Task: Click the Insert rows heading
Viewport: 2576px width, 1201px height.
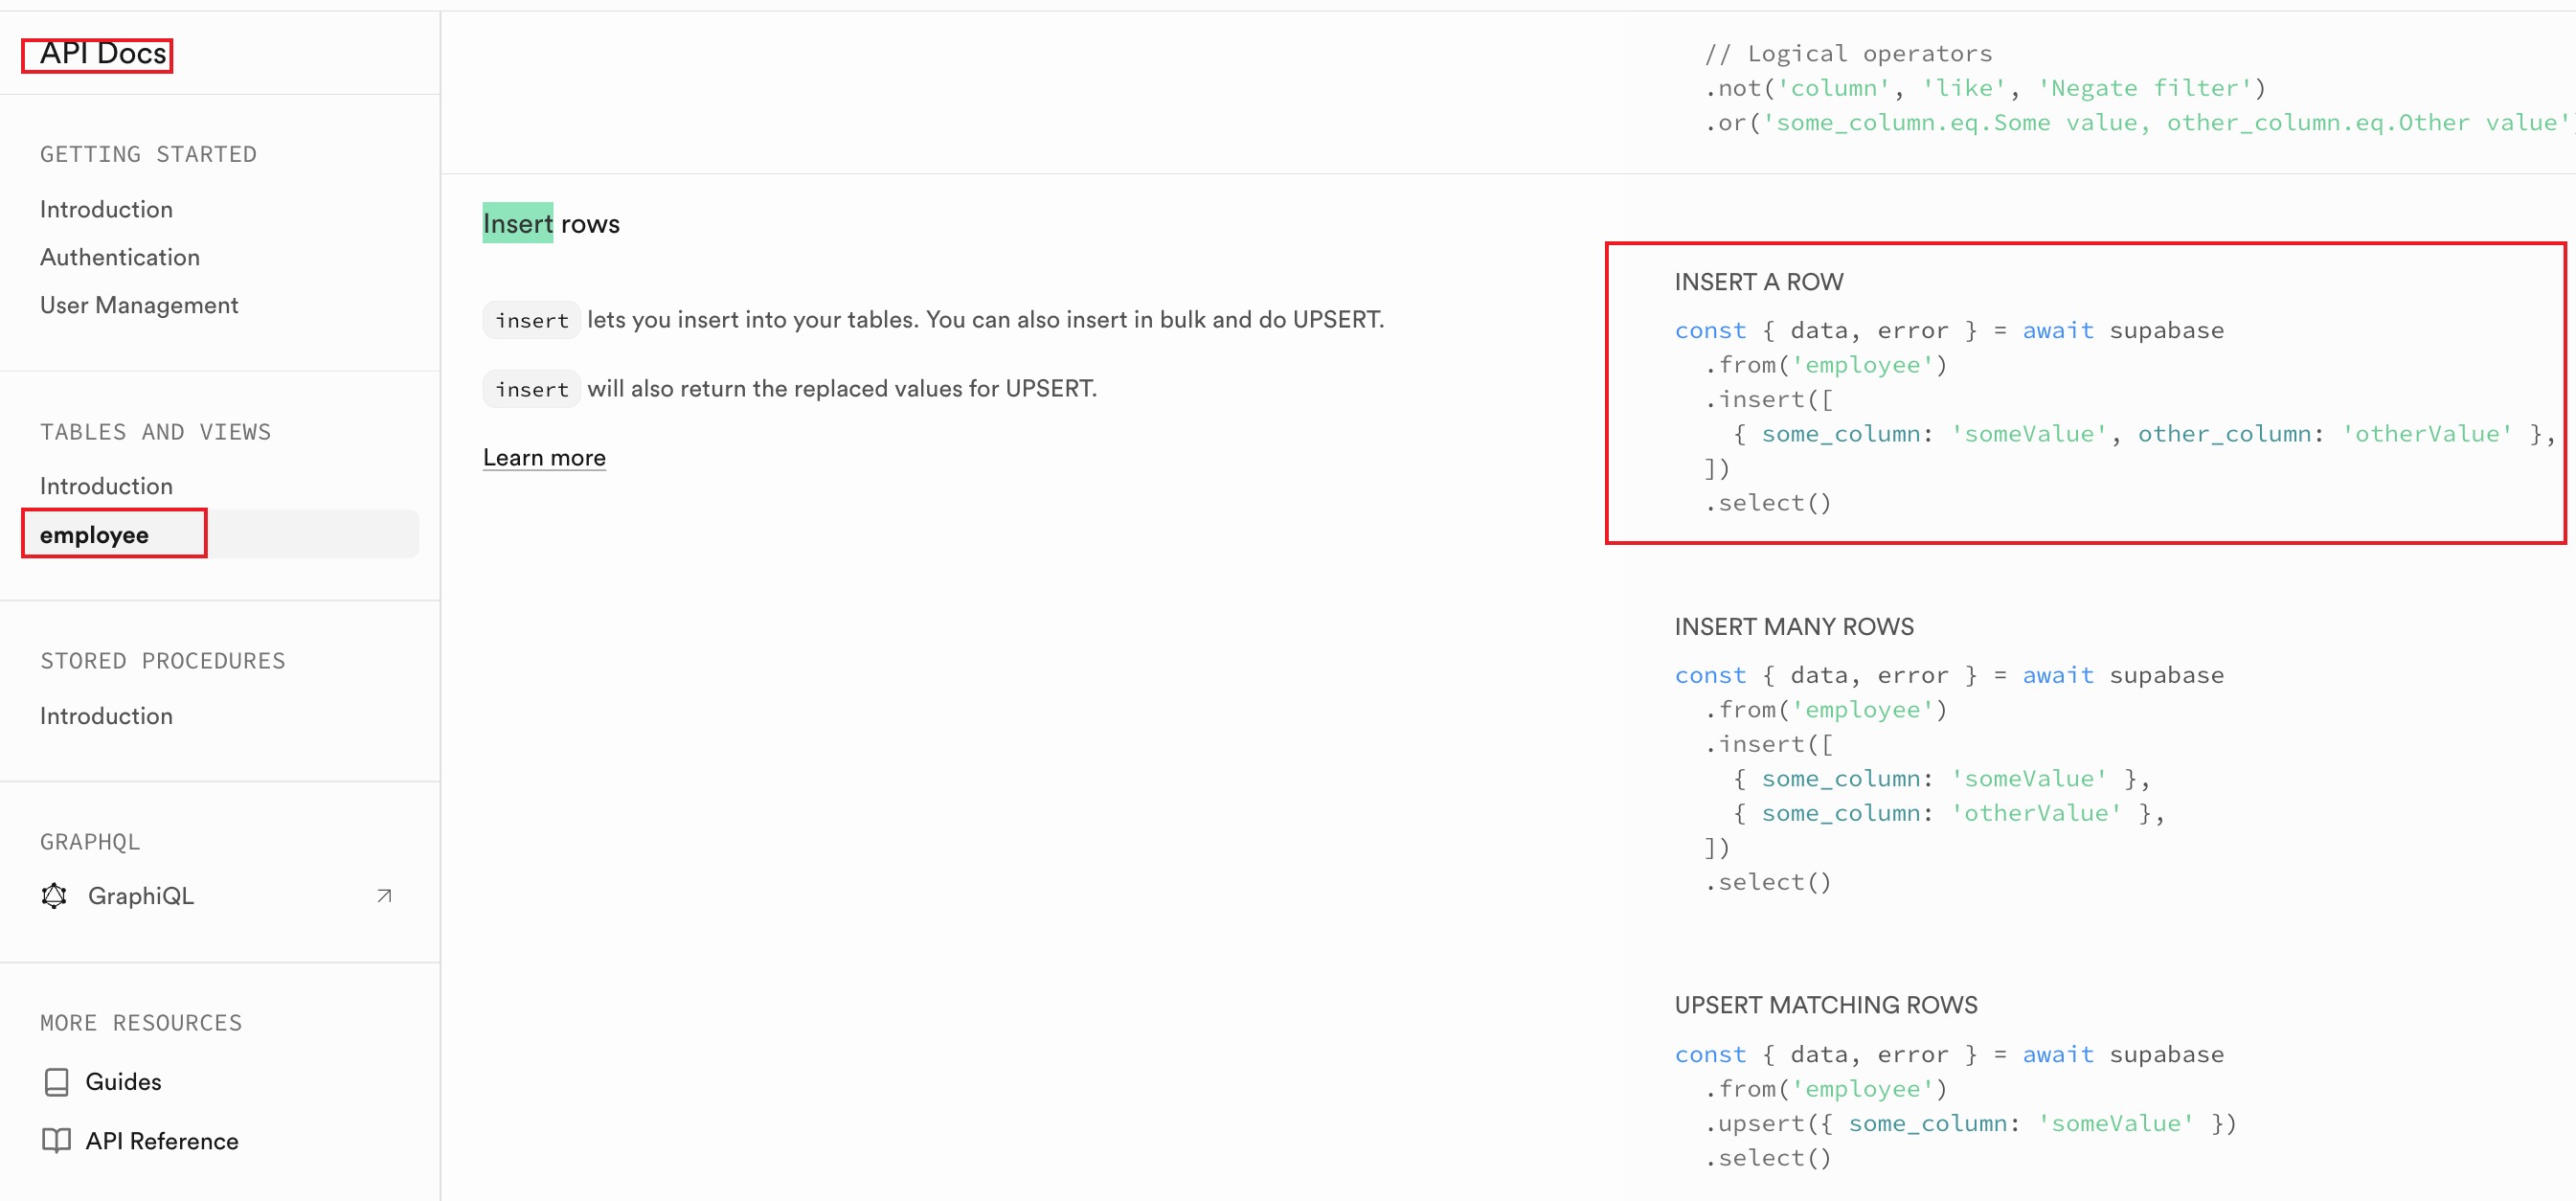Action: (x=551, y=224)
